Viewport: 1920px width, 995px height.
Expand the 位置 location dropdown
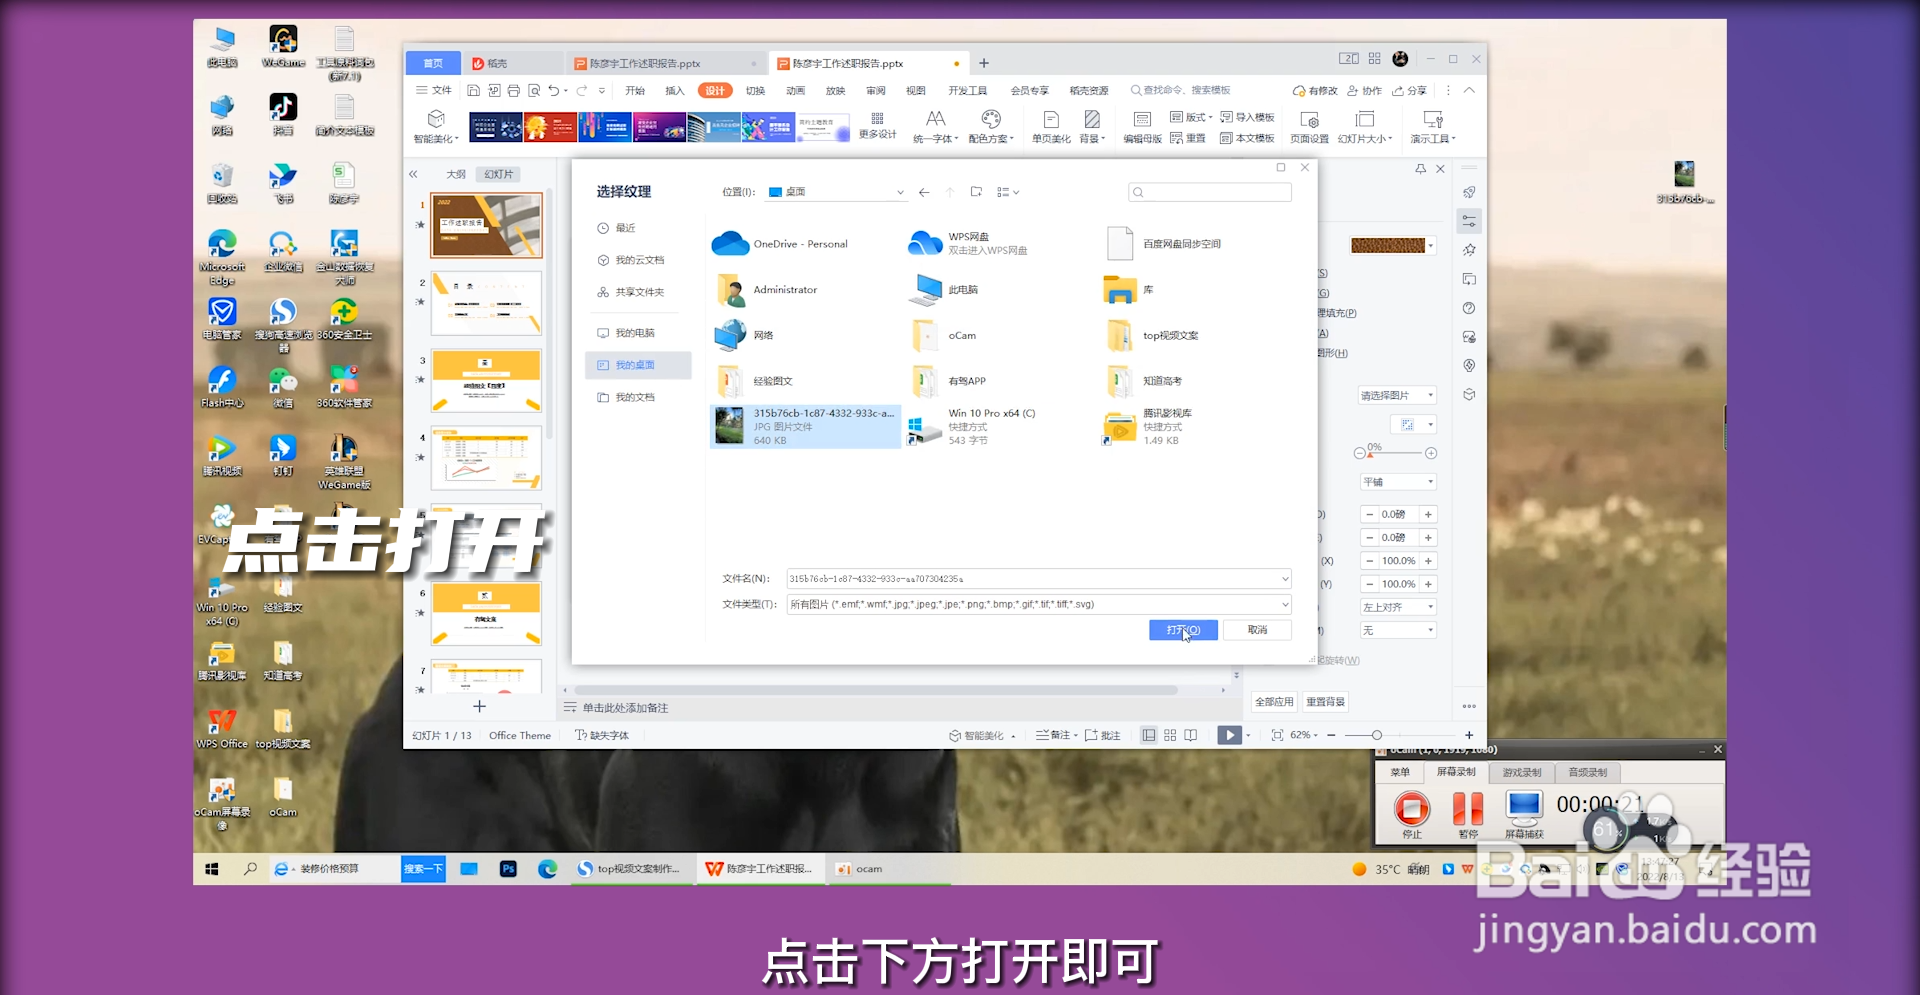click(900, 192)
